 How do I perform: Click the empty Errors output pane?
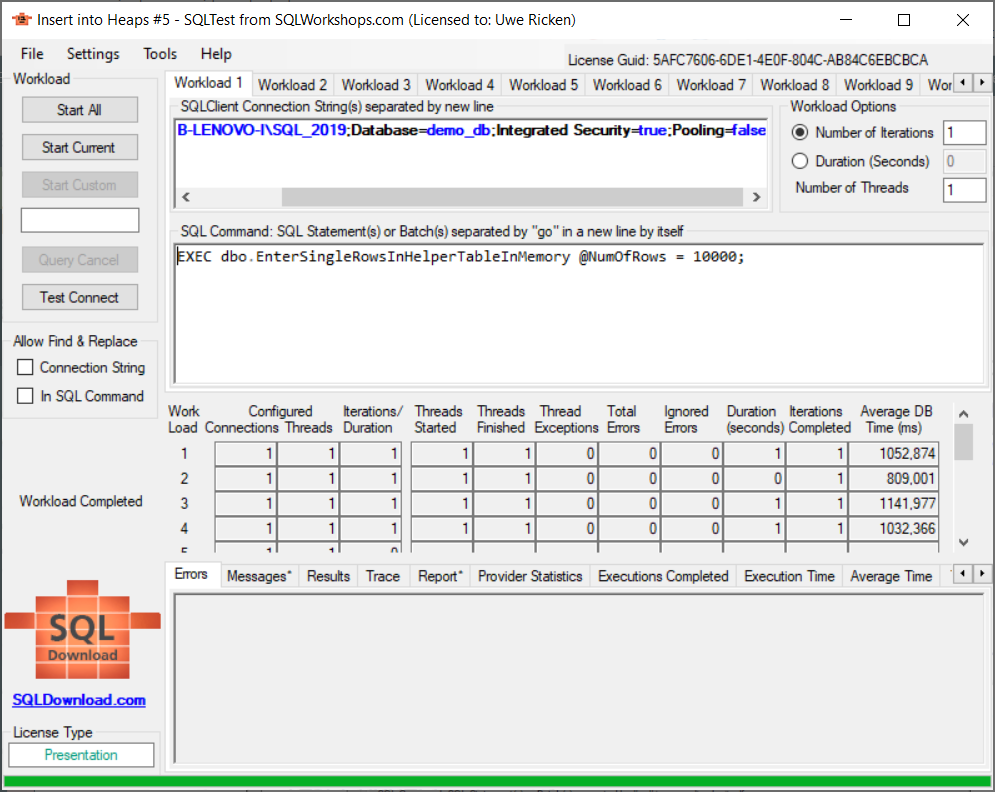point(579,678)
